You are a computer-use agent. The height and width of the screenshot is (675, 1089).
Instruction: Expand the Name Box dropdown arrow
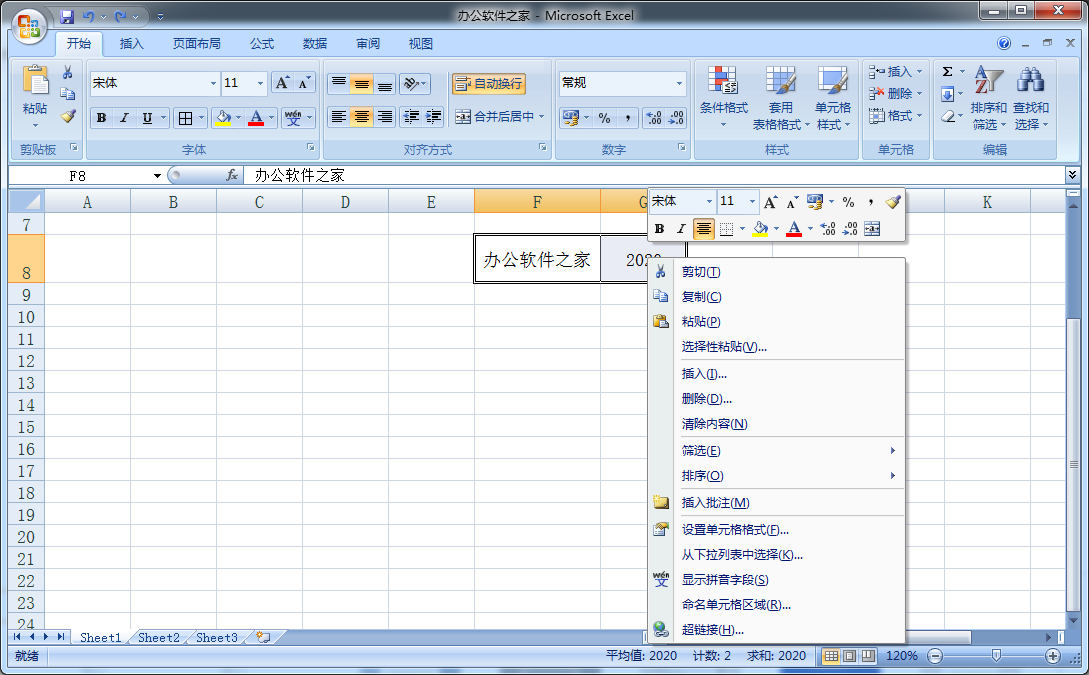pyautogui.click(x=158, y=176)
